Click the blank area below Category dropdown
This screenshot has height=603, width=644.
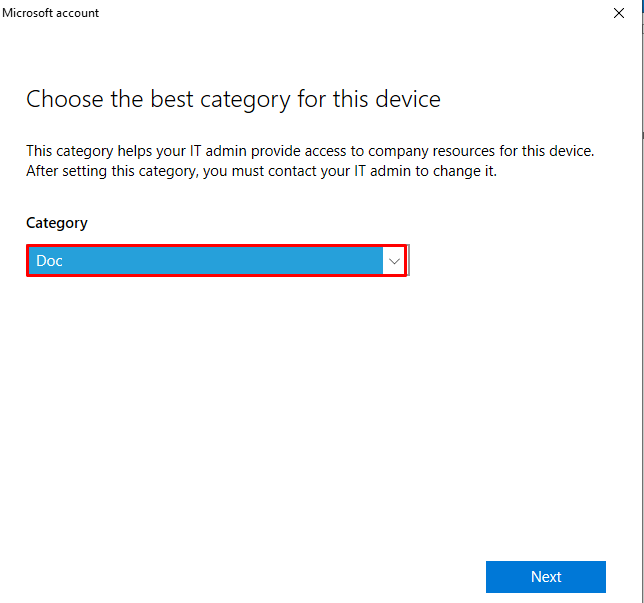(216, 340)
